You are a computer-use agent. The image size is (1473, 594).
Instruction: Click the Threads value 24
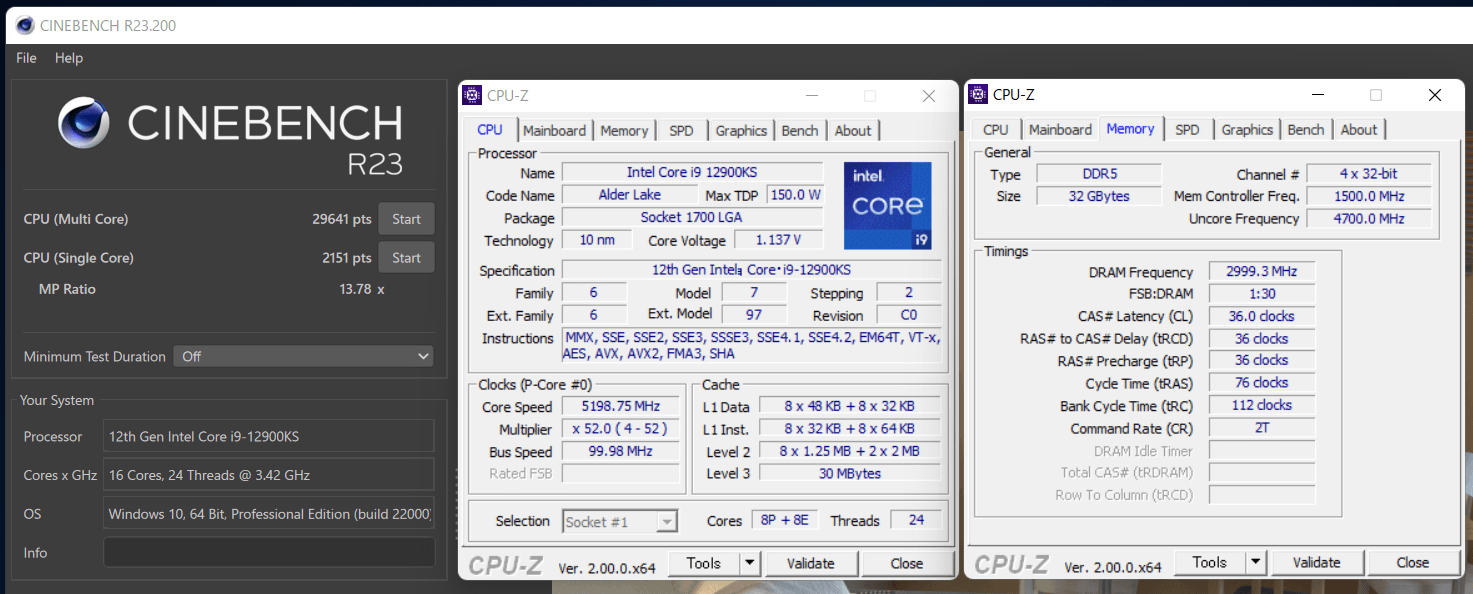tap(915, 520)
